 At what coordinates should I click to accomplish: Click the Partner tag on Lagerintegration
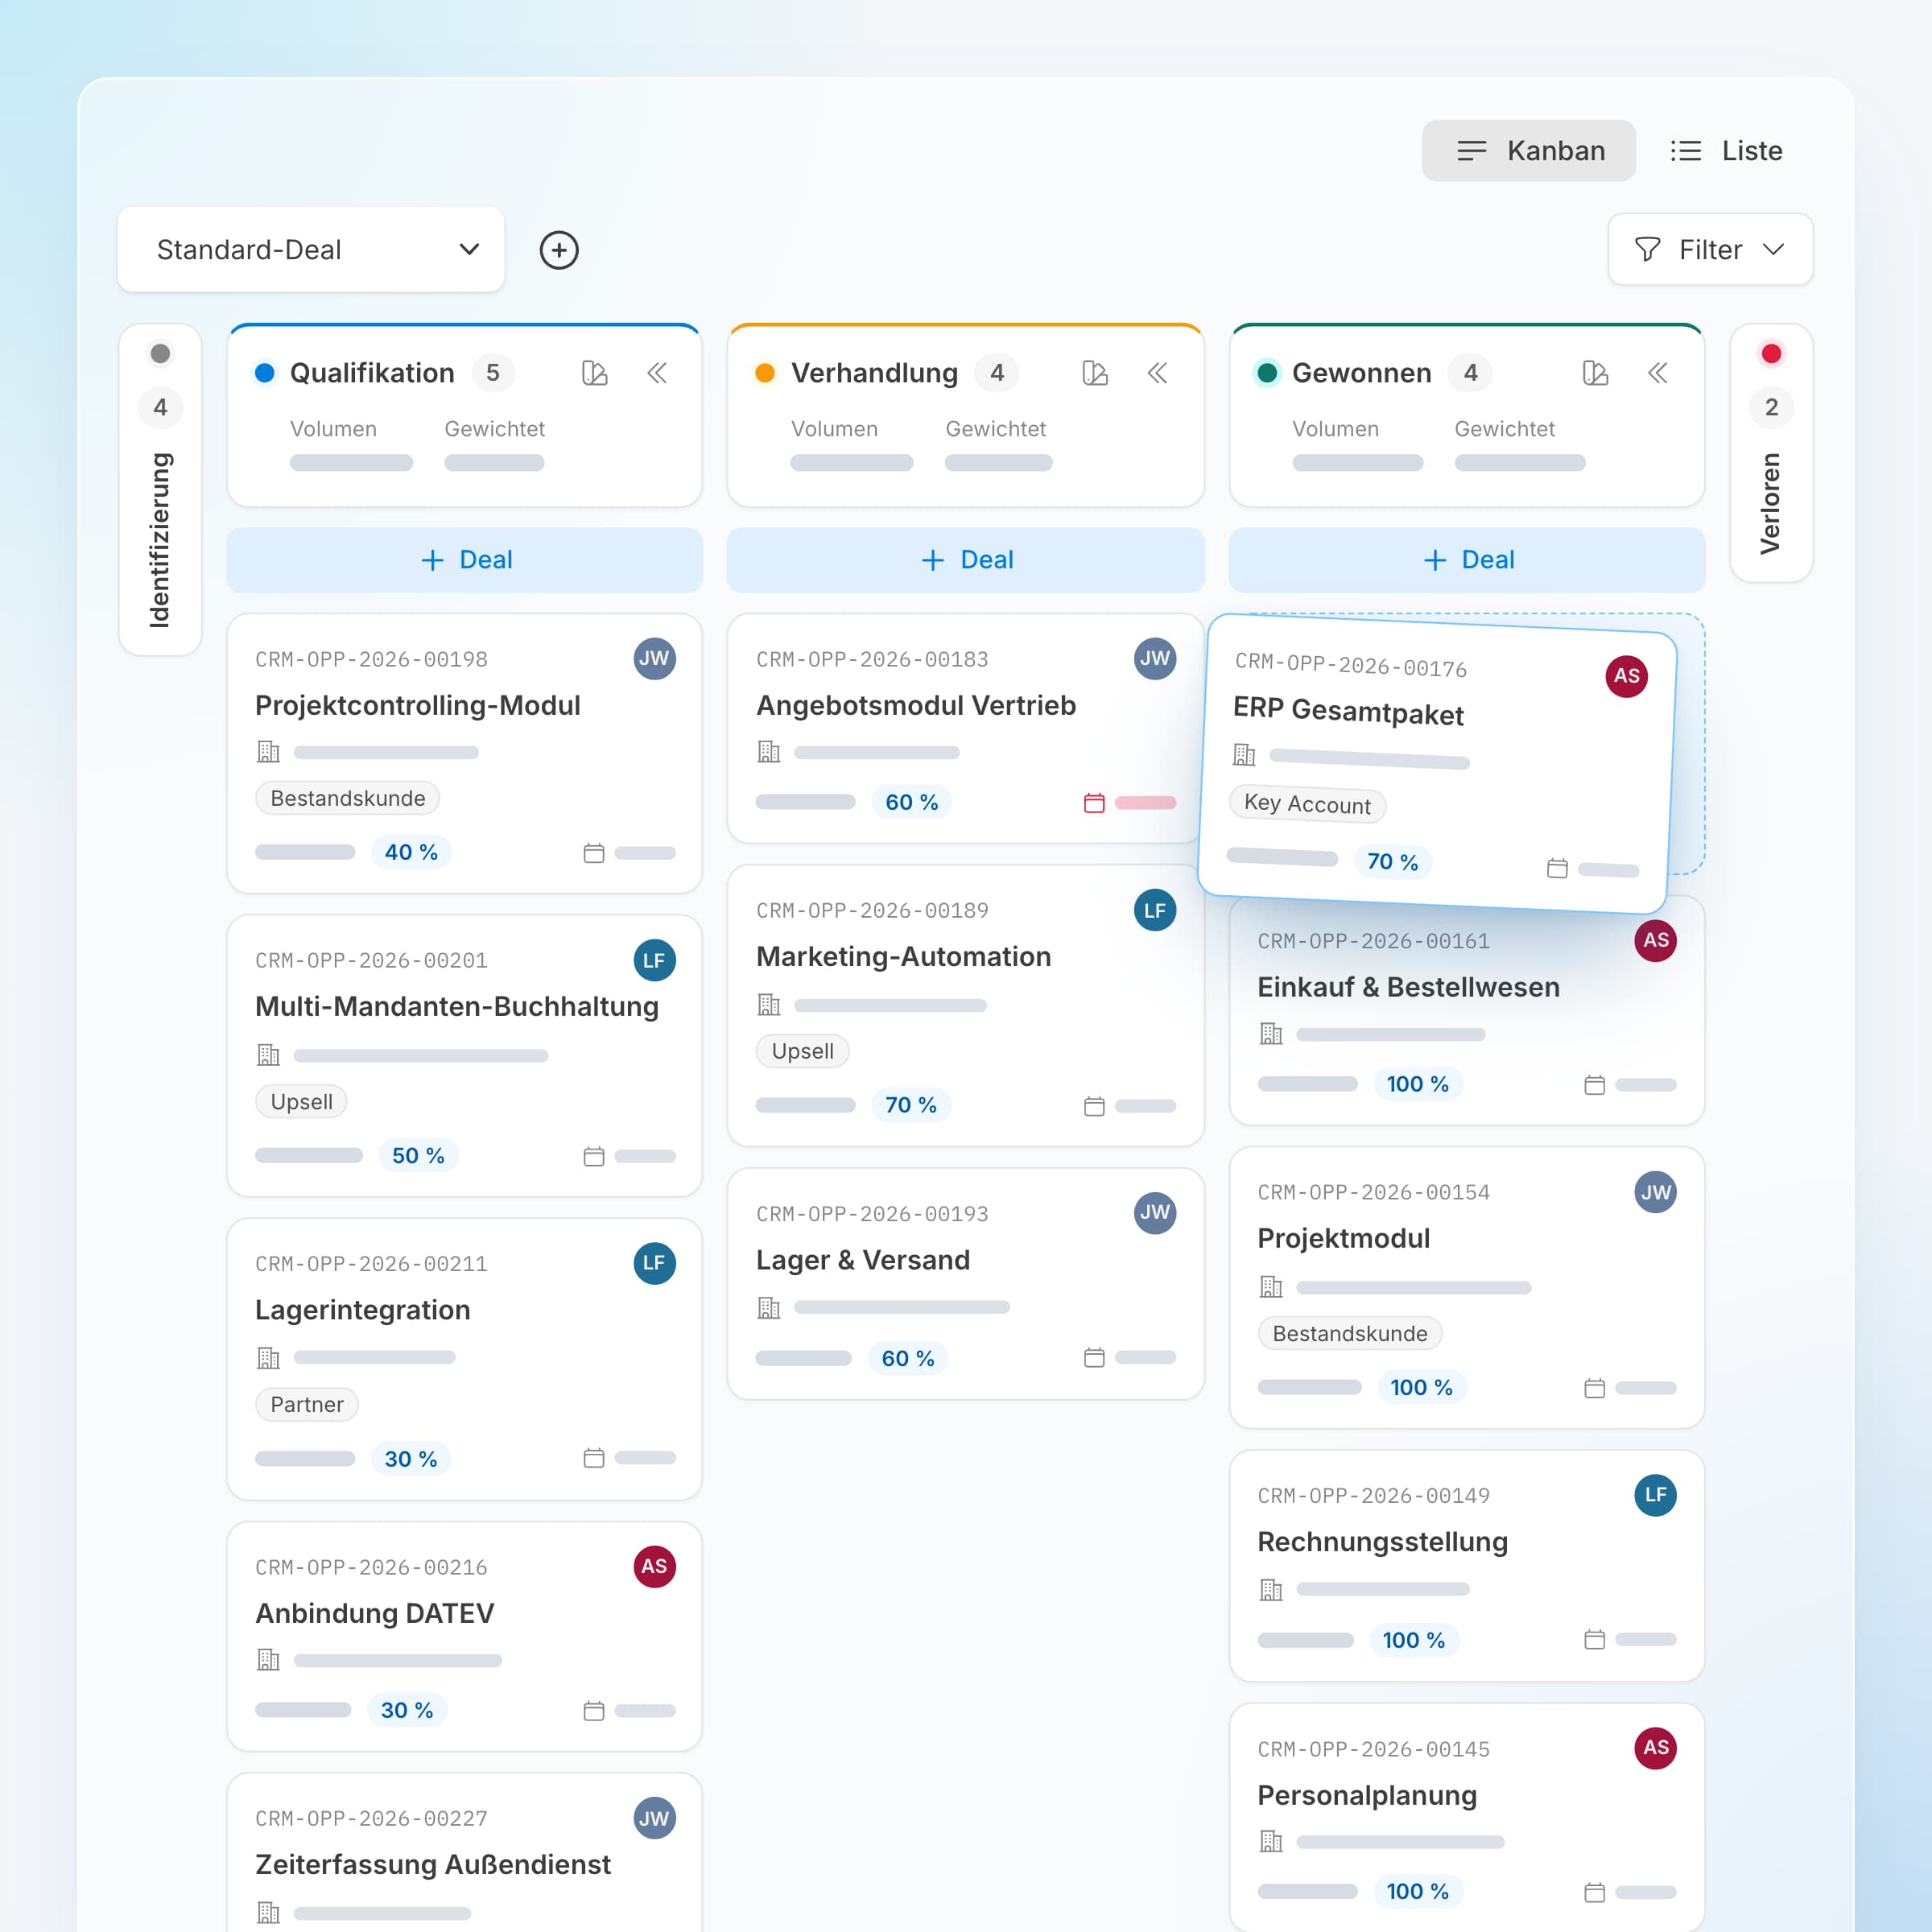307,1405
